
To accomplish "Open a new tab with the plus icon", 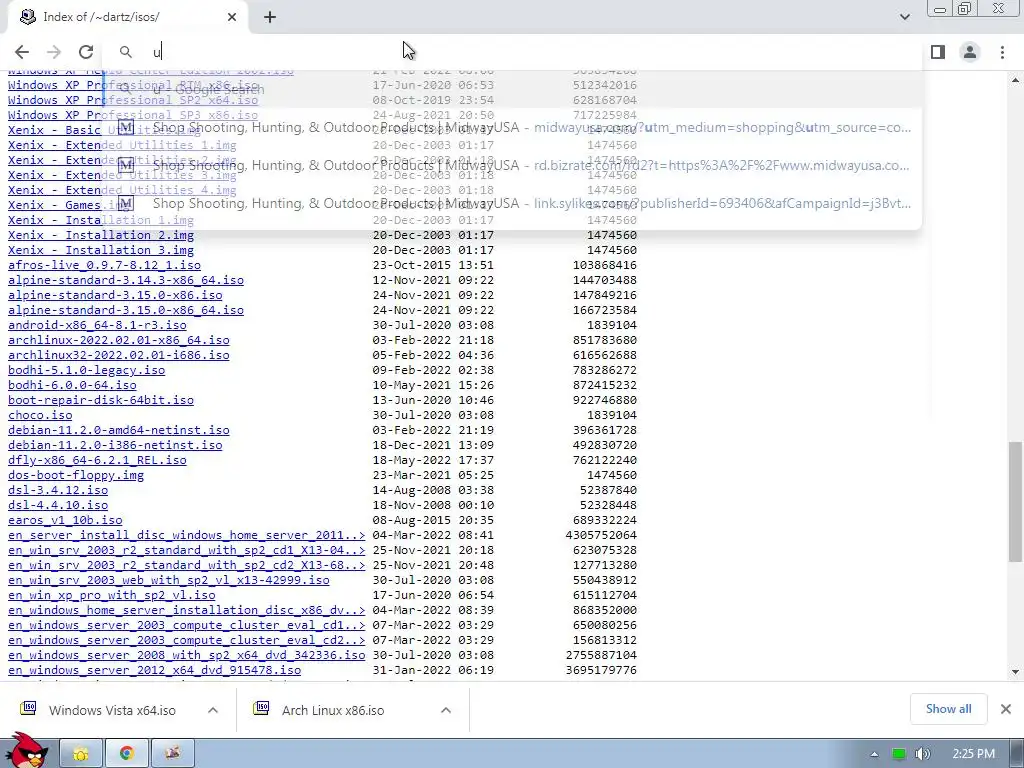I will pos(270,17).
